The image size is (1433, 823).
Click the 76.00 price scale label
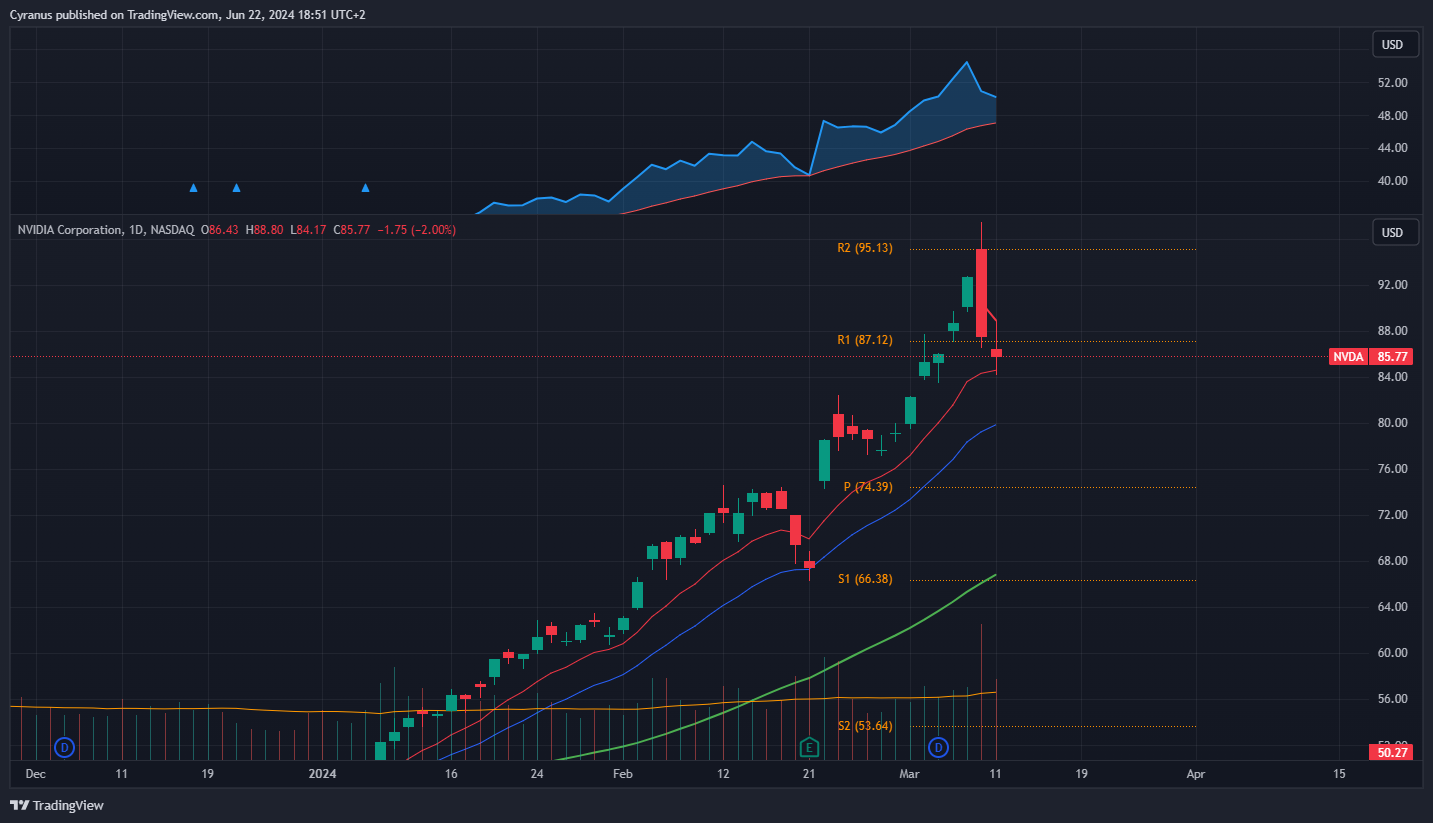pyautogui.click(x=1394, y=469)
